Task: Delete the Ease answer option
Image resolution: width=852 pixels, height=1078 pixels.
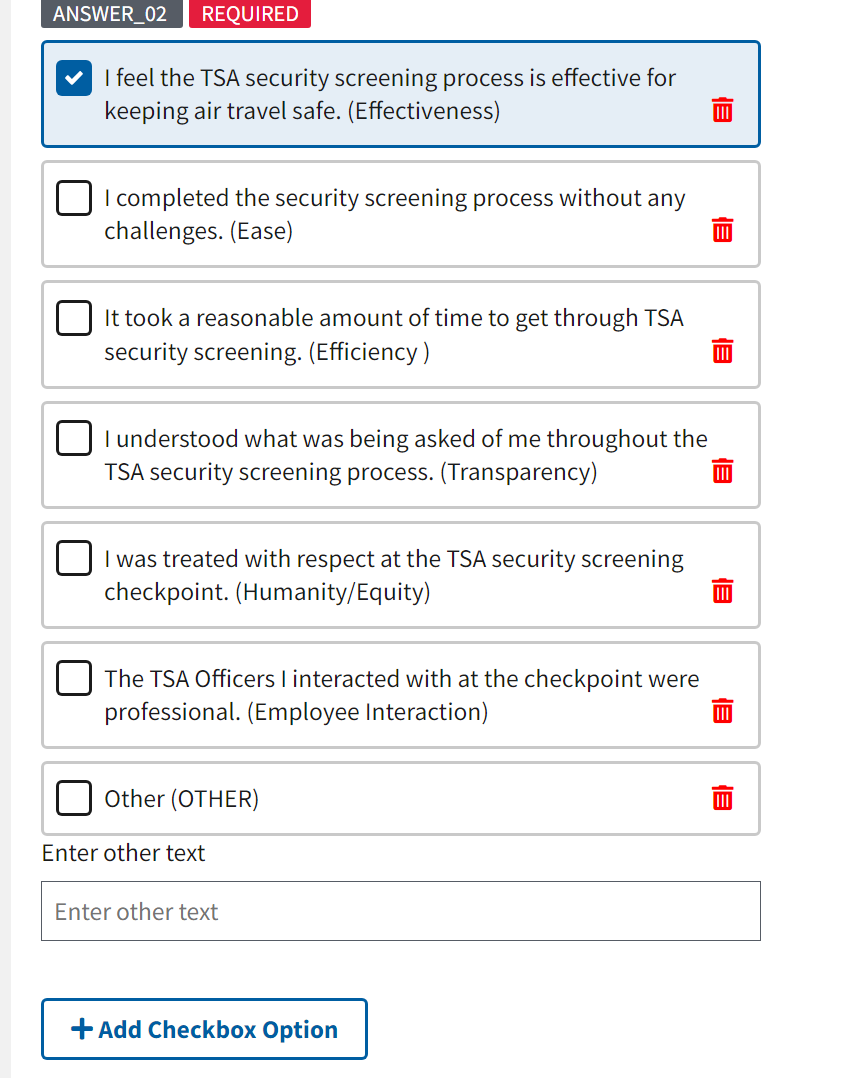Action: coord(722,231)
